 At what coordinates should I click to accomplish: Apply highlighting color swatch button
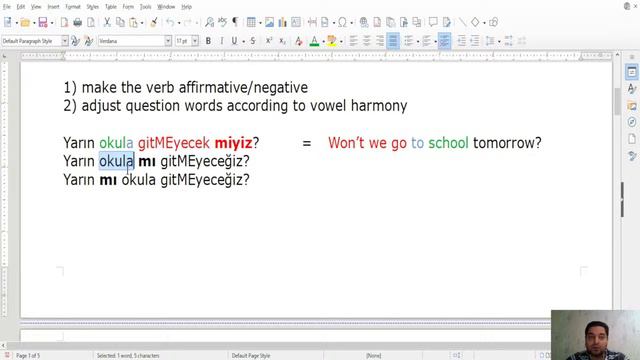tap(332, 41)
